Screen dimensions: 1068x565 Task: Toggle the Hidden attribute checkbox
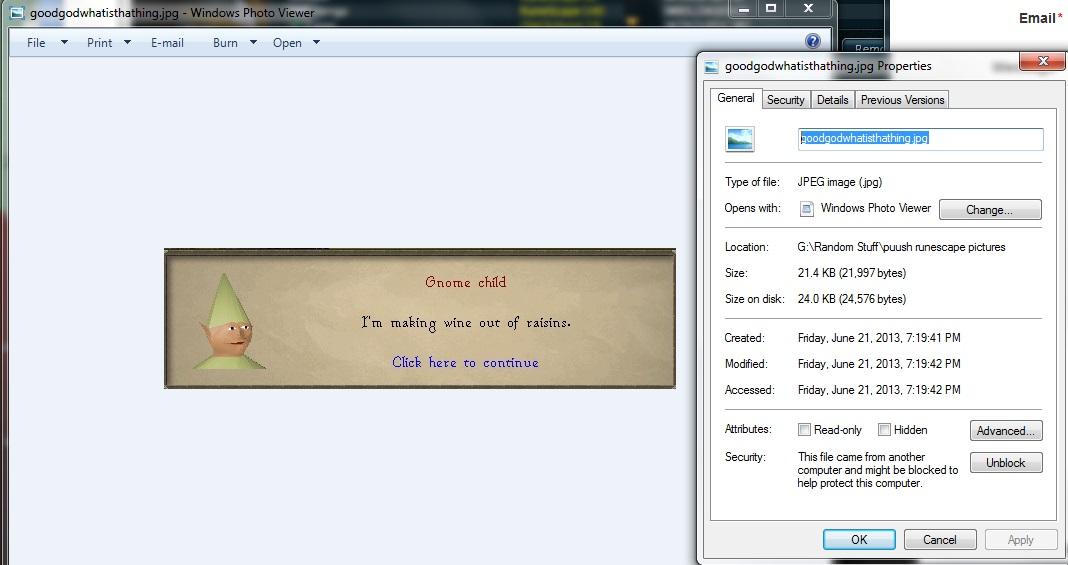click(884, 430)
